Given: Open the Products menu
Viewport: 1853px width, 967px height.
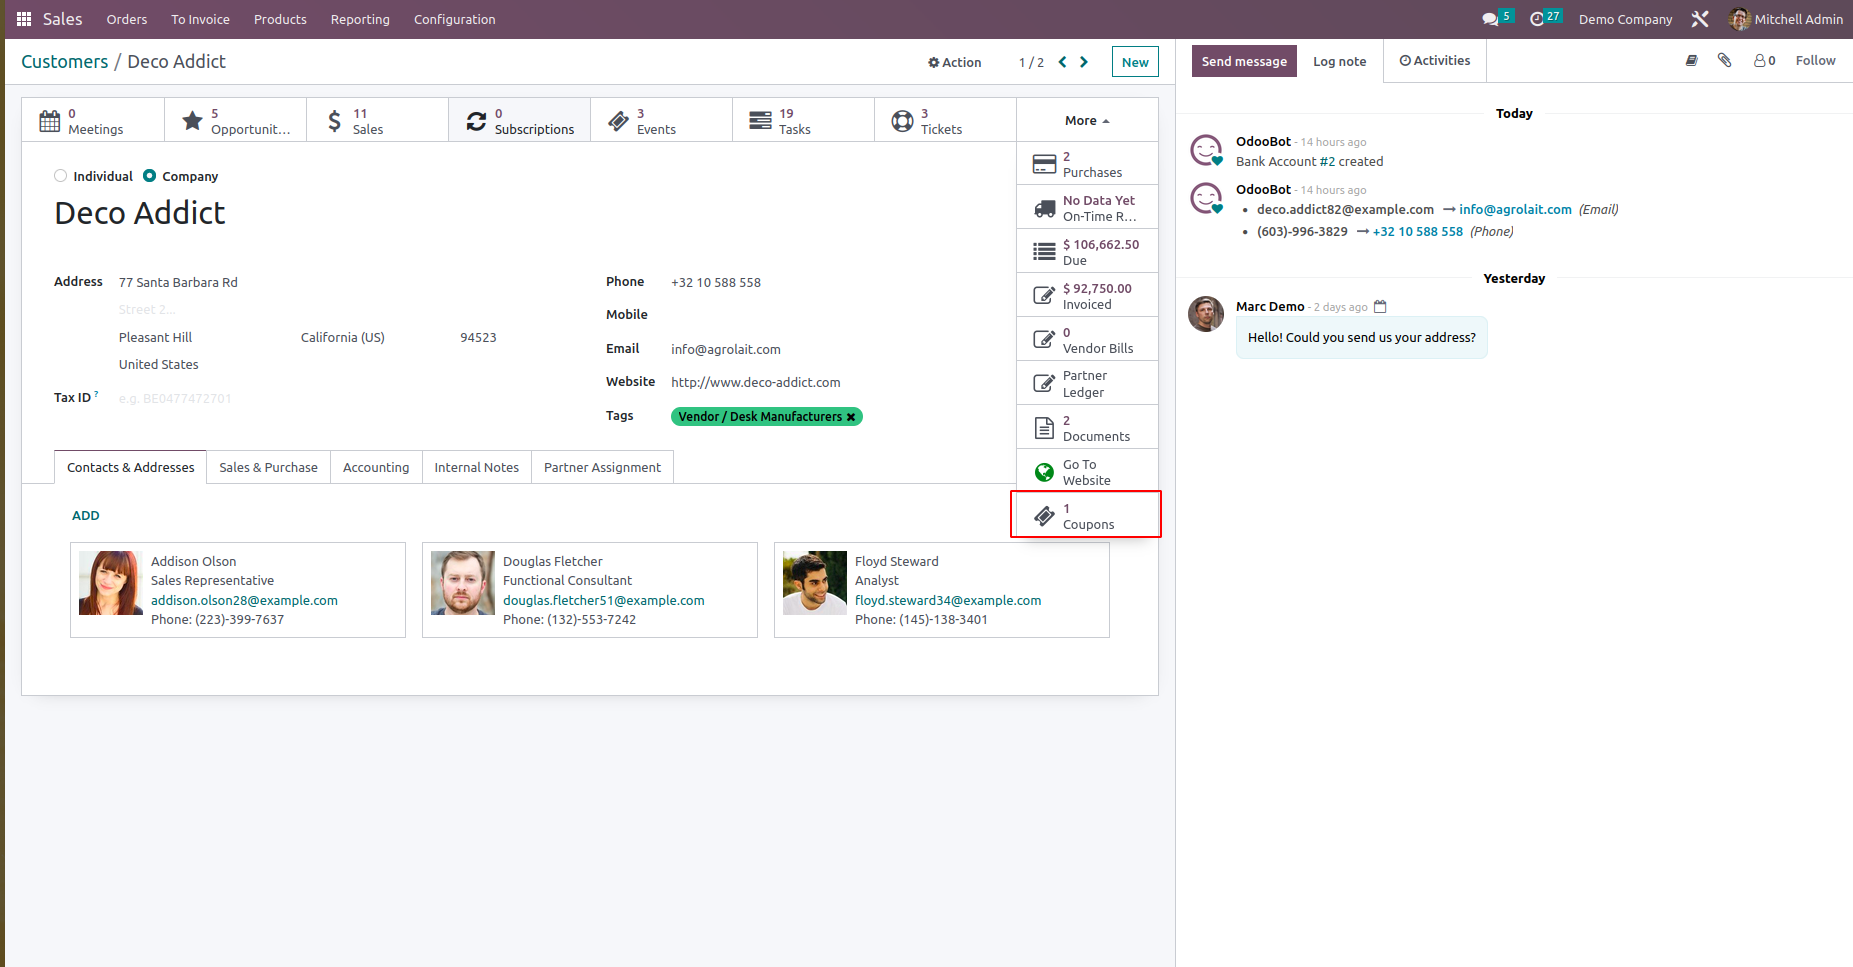Looking at the screenshot, I should [280, 19].
